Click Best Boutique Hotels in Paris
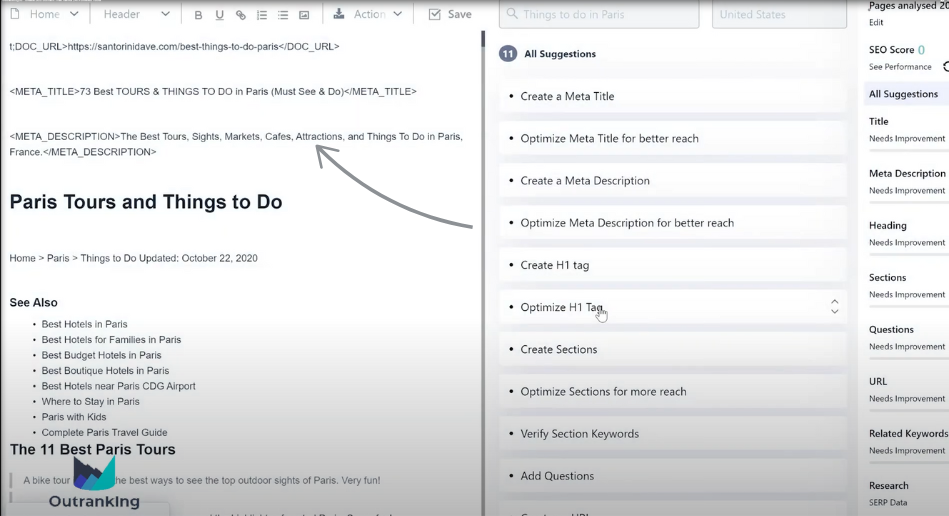This screenshot has height=516, width=949. click(105, 371)
